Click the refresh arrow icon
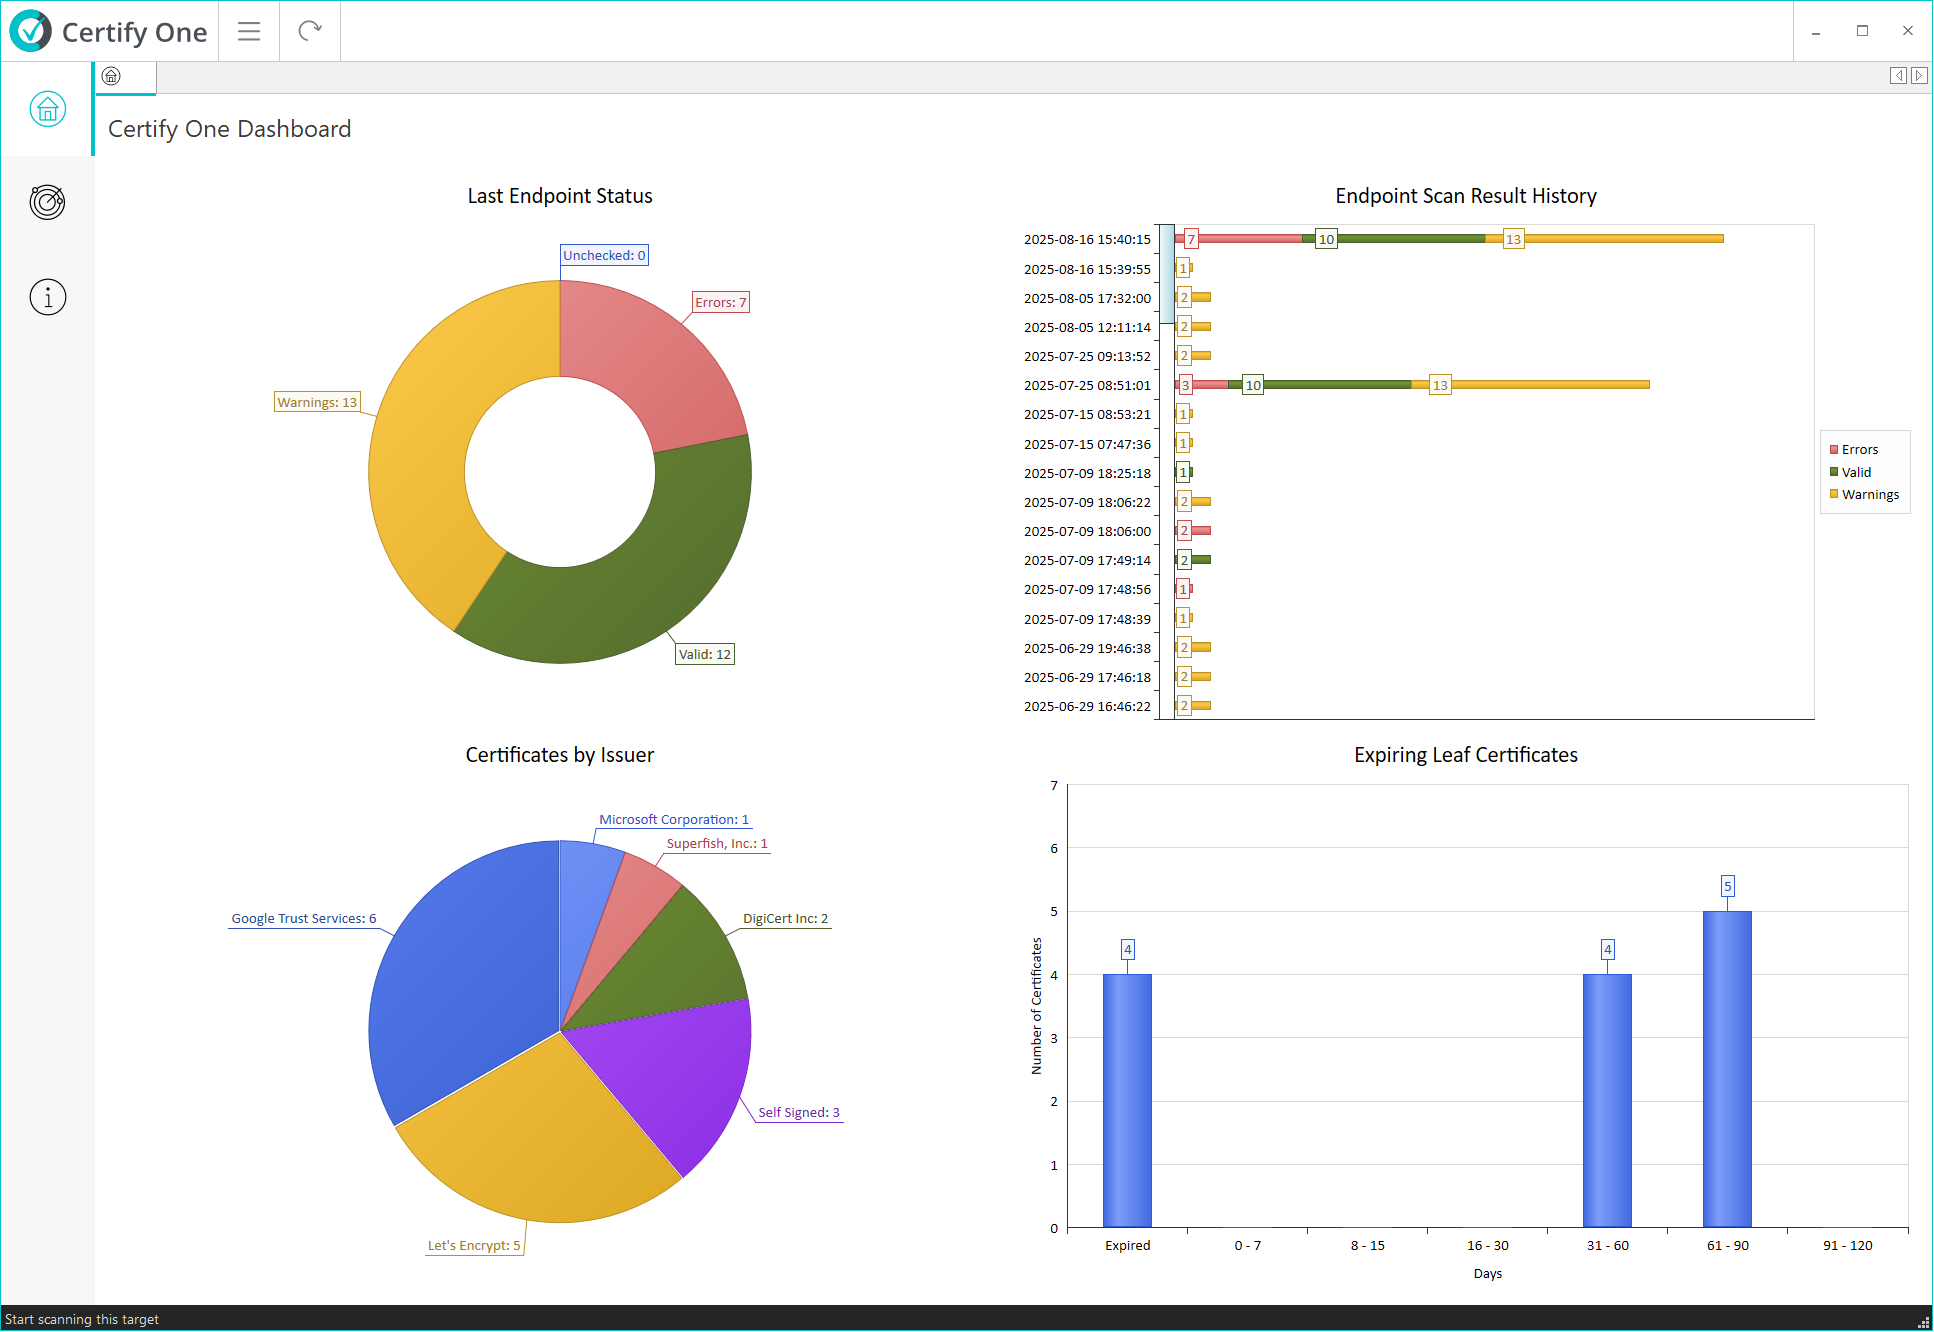The height and width of the screenshot is (1332, 1934). 310,31
